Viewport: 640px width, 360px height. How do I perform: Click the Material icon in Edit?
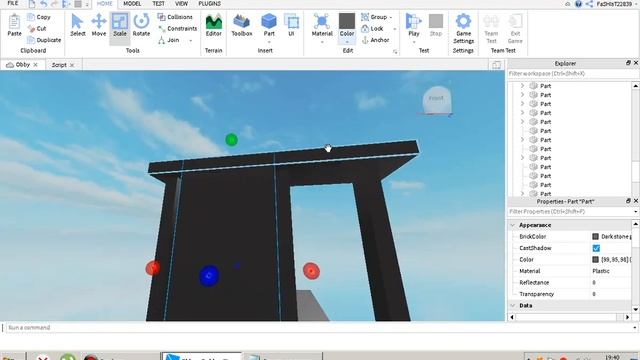point(322,22)
